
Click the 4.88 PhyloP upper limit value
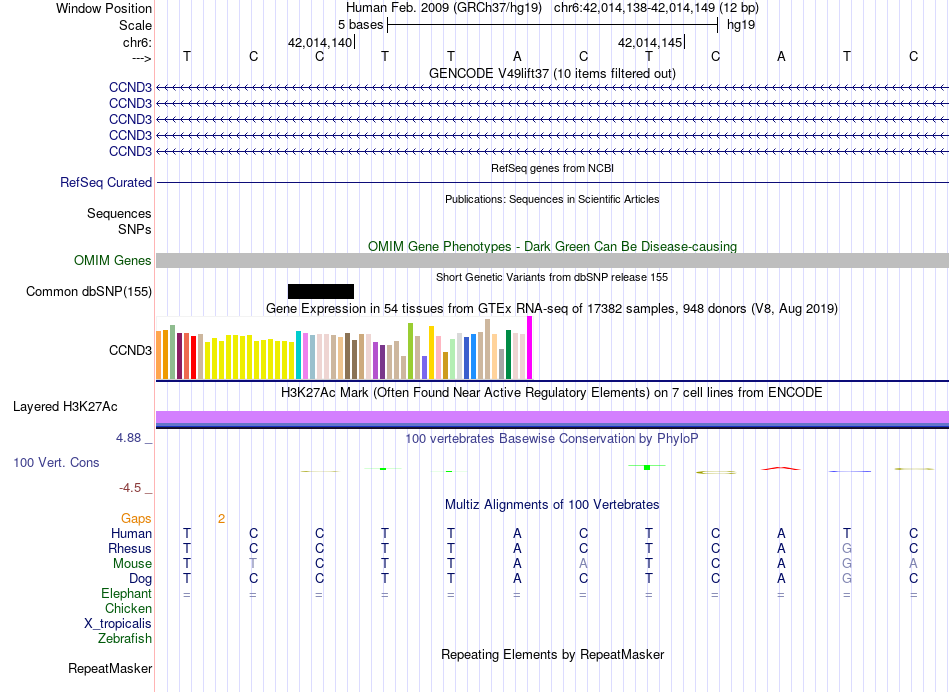point(128,437)
